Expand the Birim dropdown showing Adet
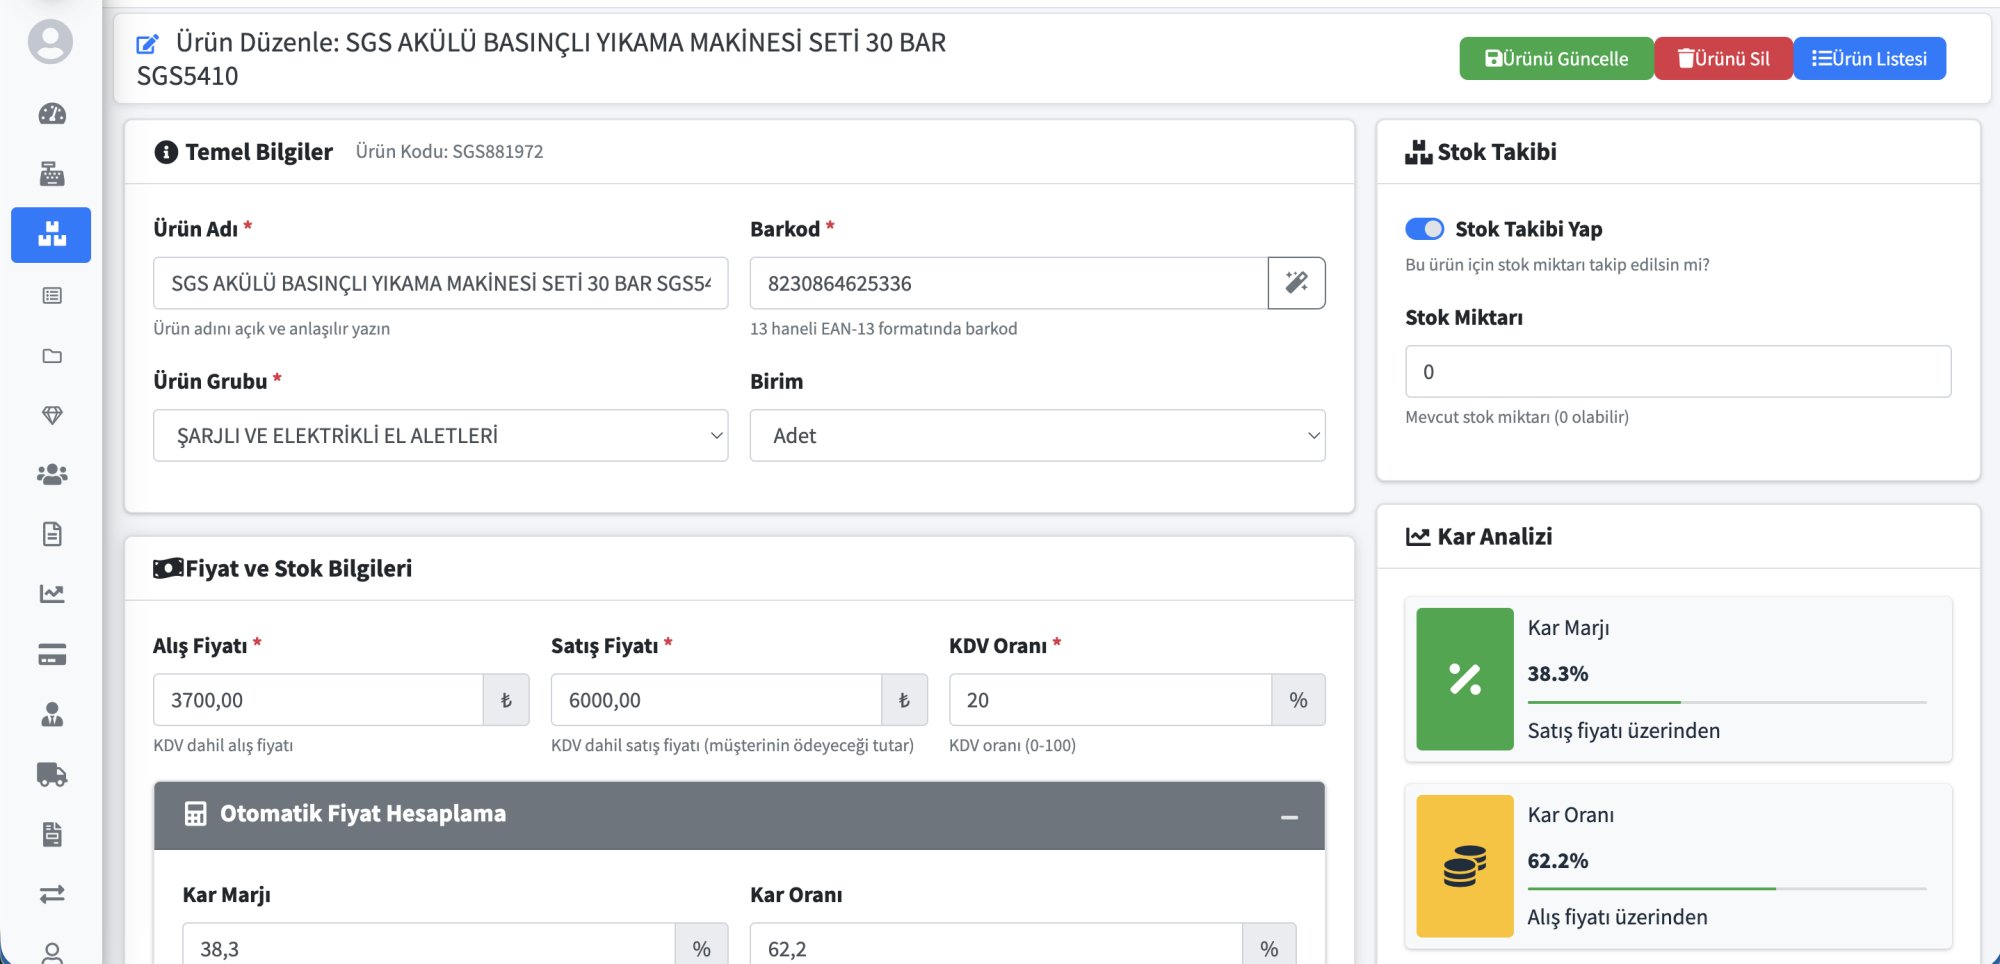 1037,436
